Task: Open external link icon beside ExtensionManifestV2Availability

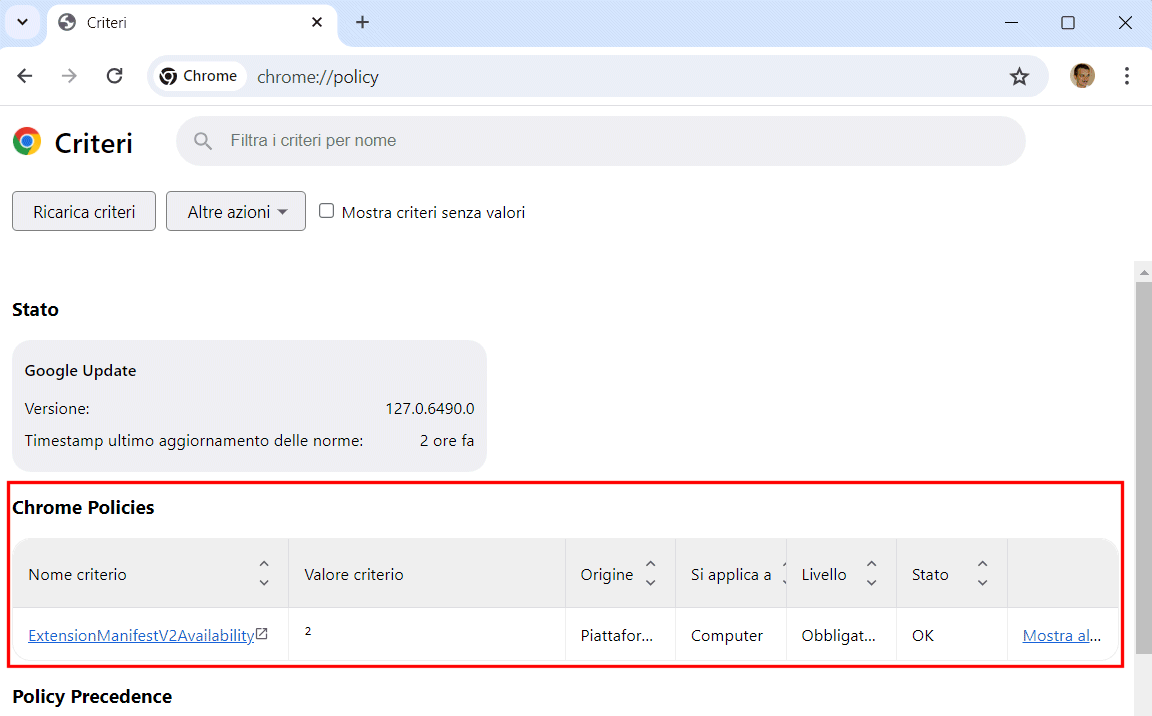Action: pyautogui.click(x=262, y=634)
